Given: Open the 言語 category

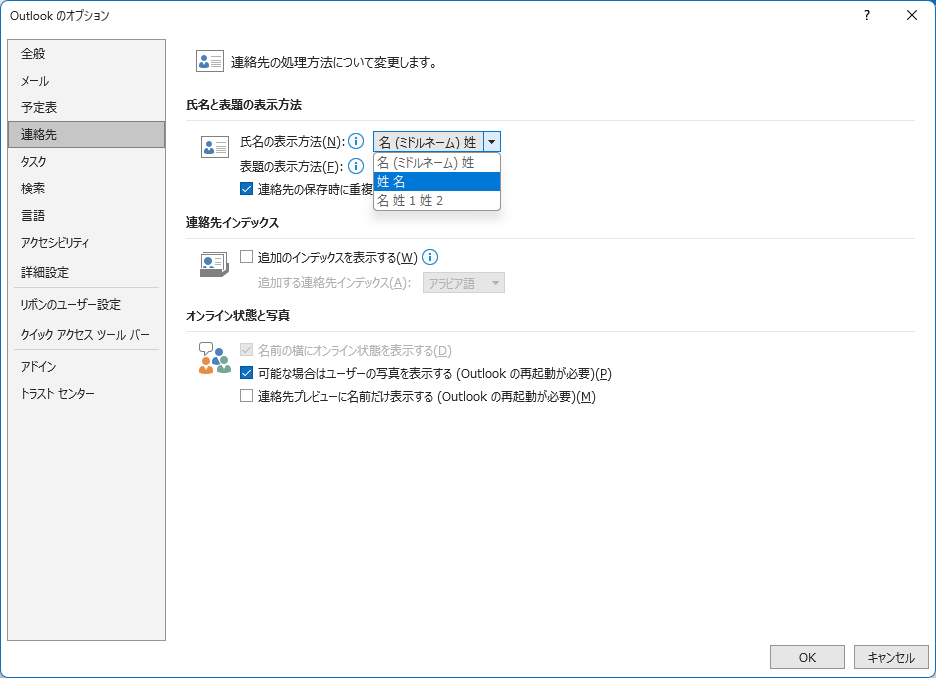Looking at the screenshot, I should 87,215.
